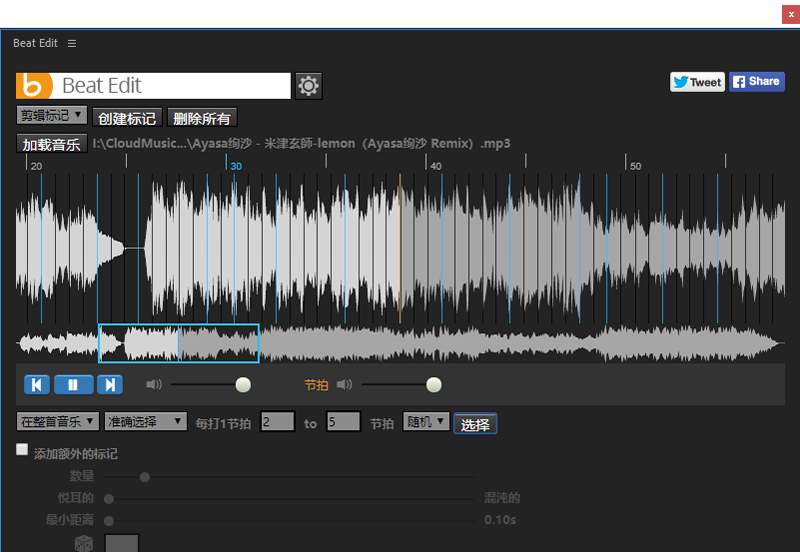Click the 30 second timeline marker
800x552 pixels.
point(236,166)
